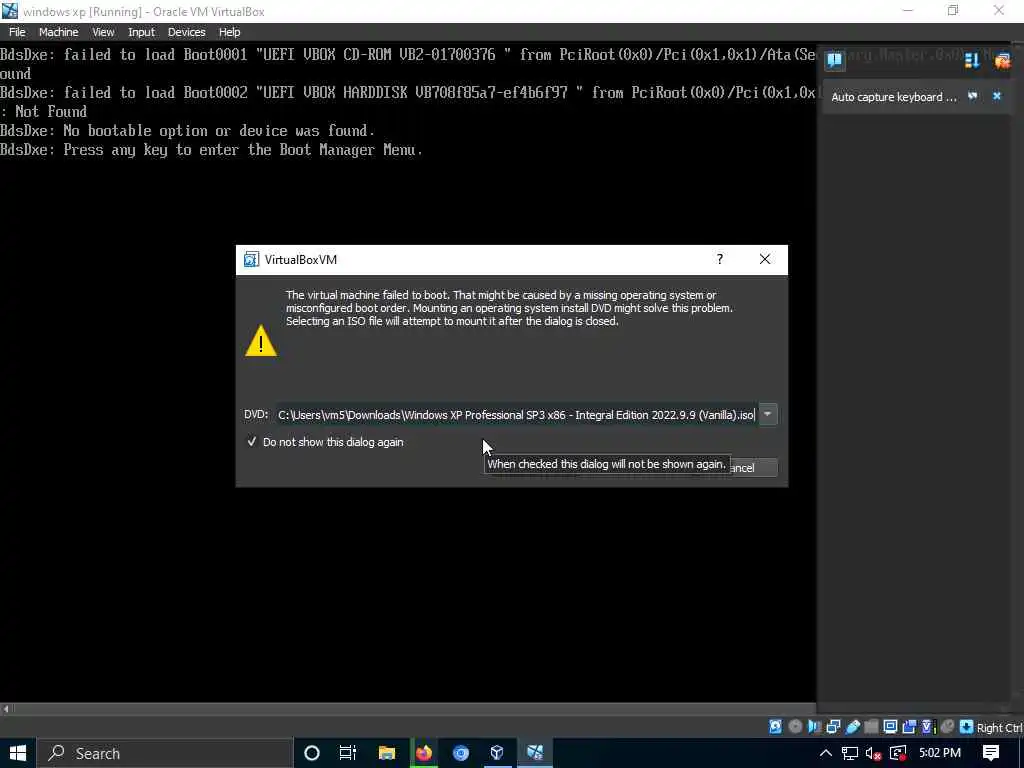Viewport: 1024px width, 768px height.
Task: Click the display monitor status icon
Action: [890, 726]
